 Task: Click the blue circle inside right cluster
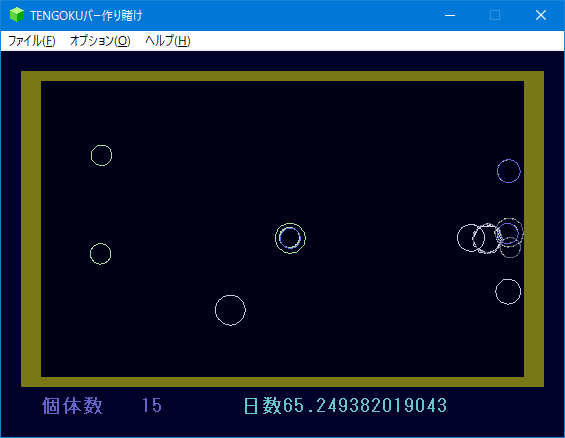click(507, 233)
